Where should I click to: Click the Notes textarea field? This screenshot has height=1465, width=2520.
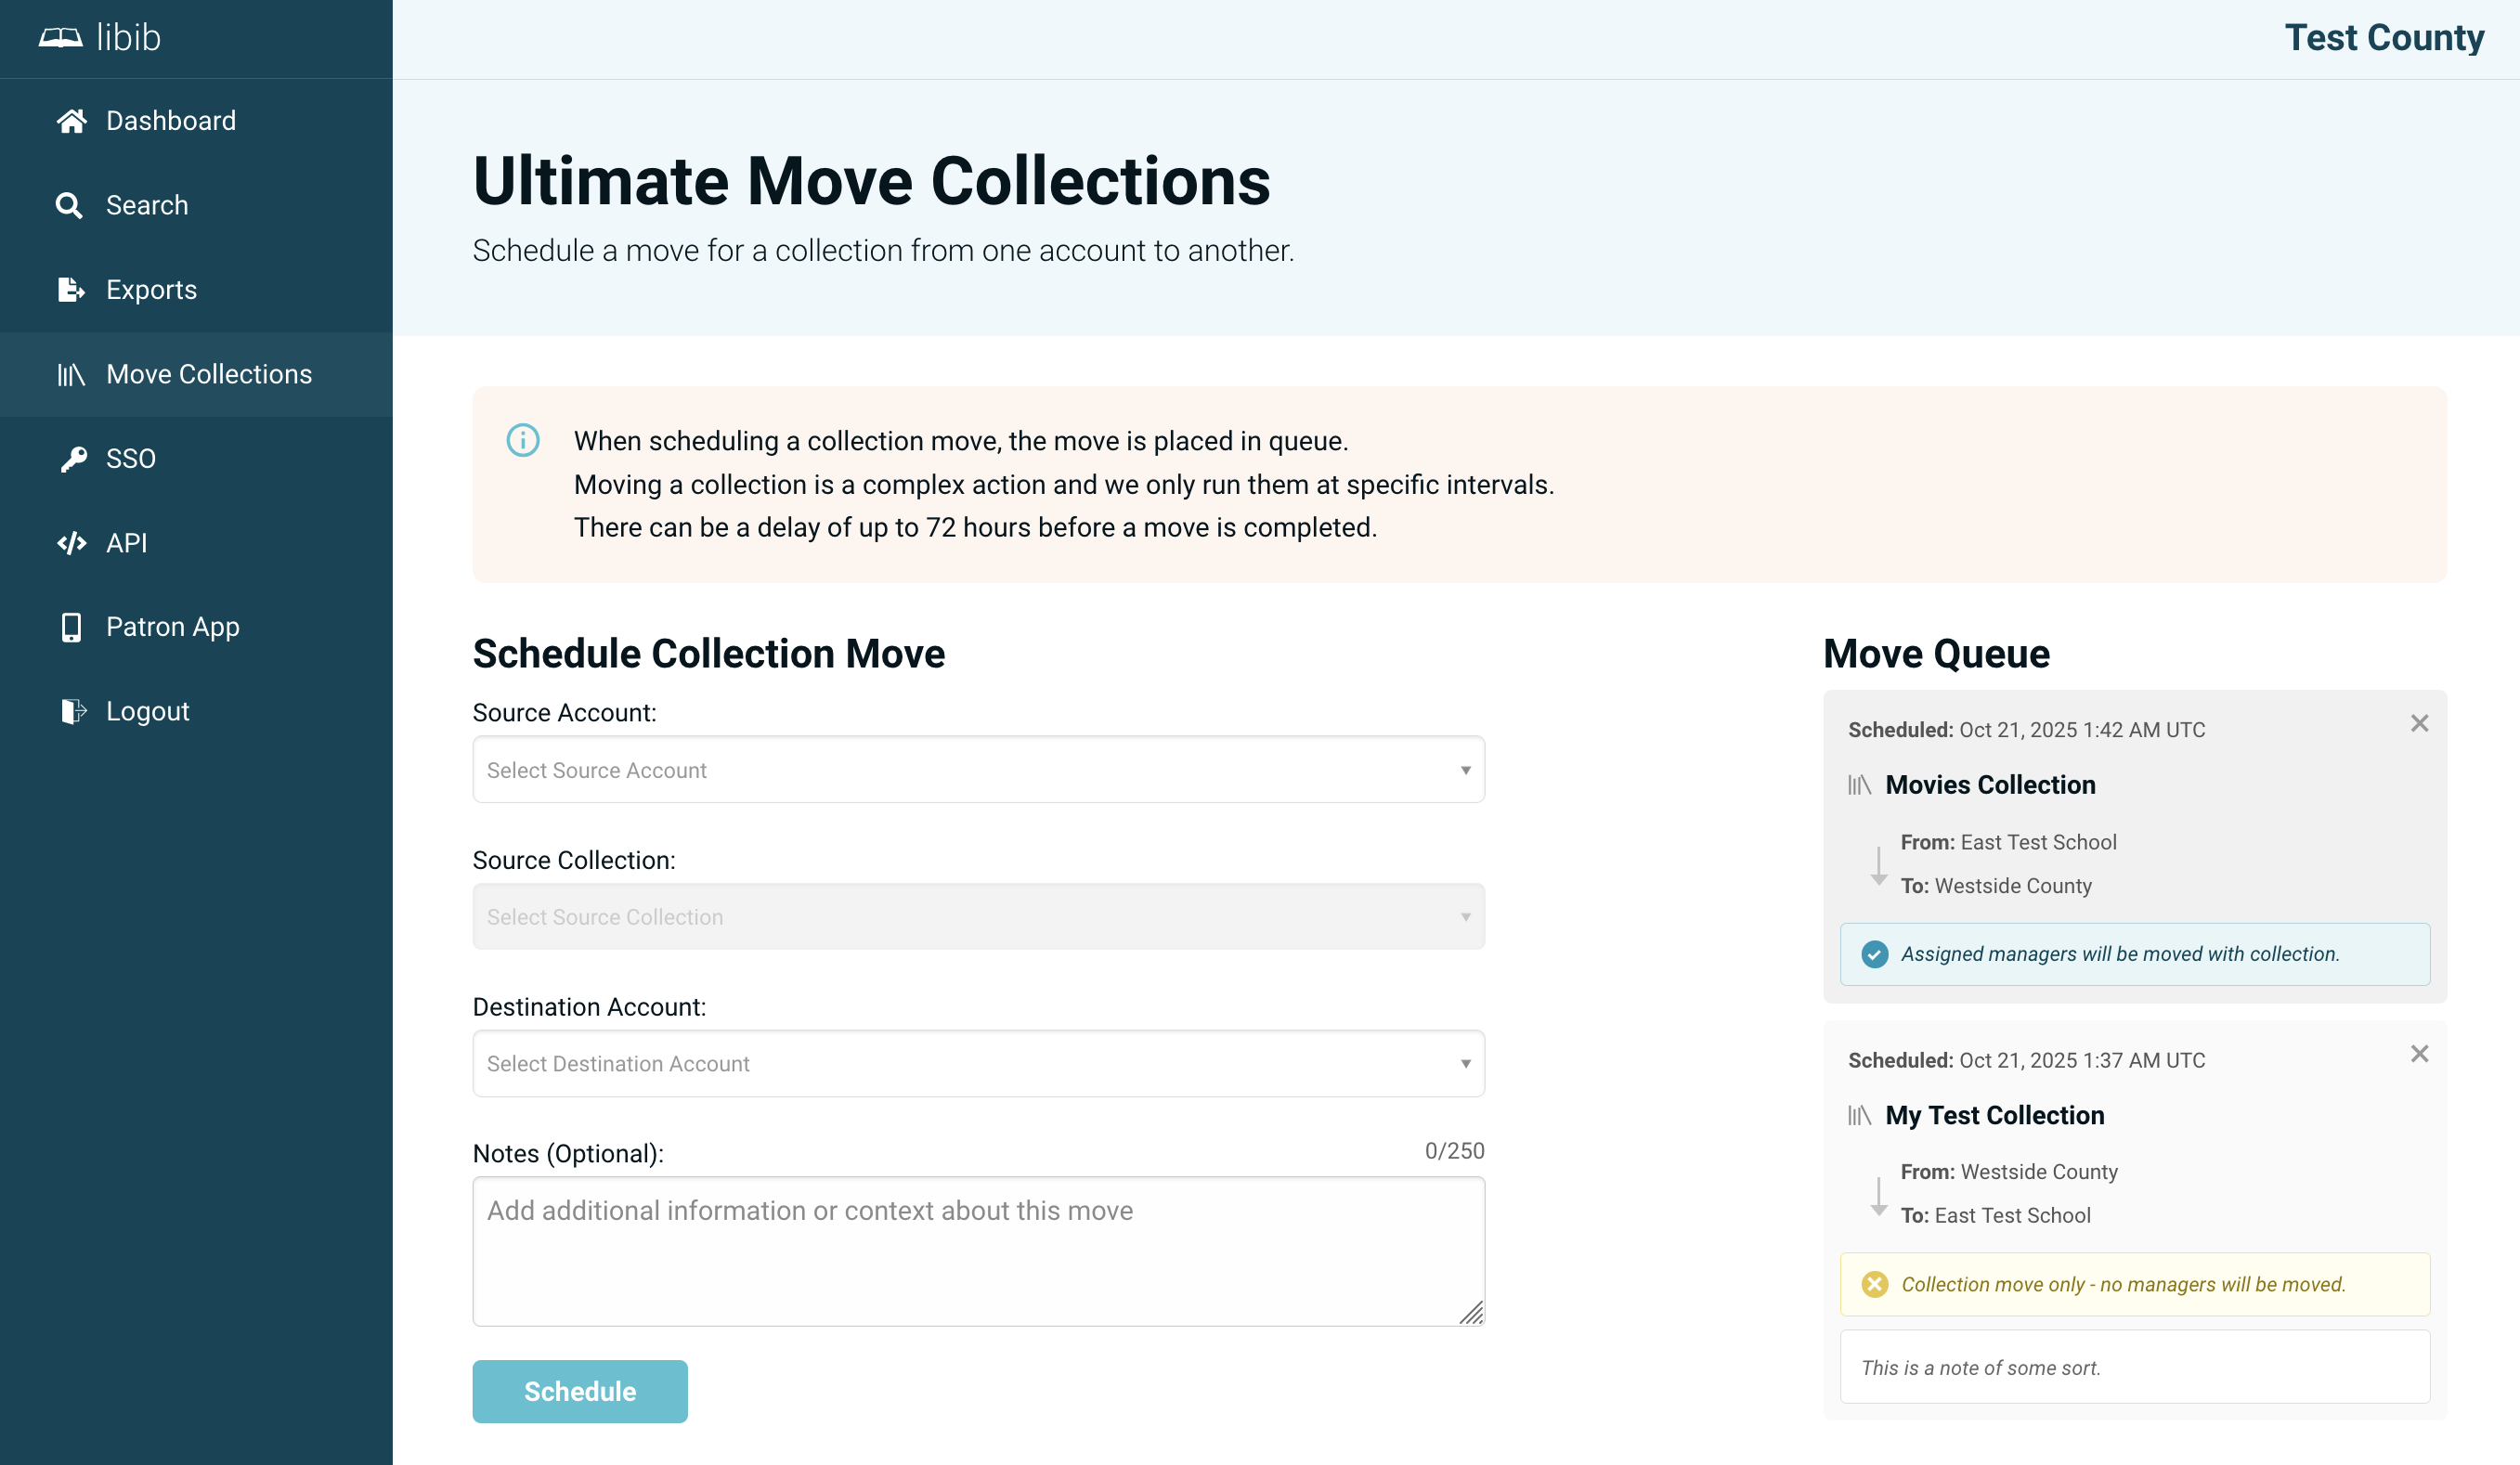tap(978, 1251)
